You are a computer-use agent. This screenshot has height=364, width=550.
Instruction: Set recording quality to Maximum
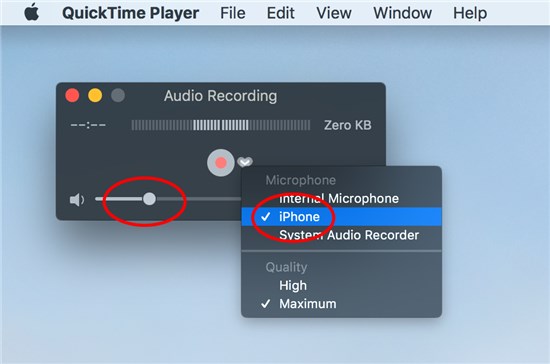(341, 304)
